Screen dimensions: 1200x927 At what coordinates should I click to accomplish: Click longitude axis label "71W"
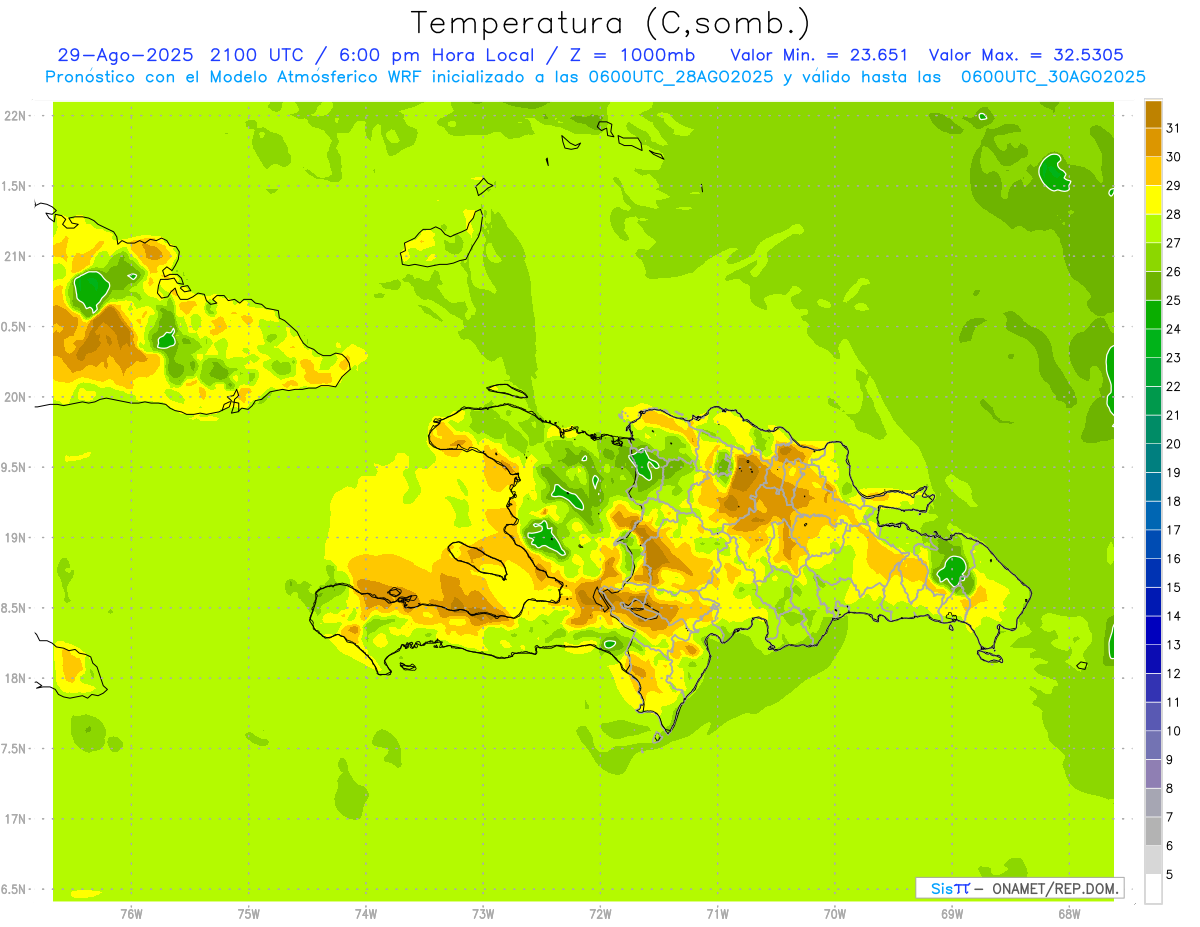(x=717, y=914)
